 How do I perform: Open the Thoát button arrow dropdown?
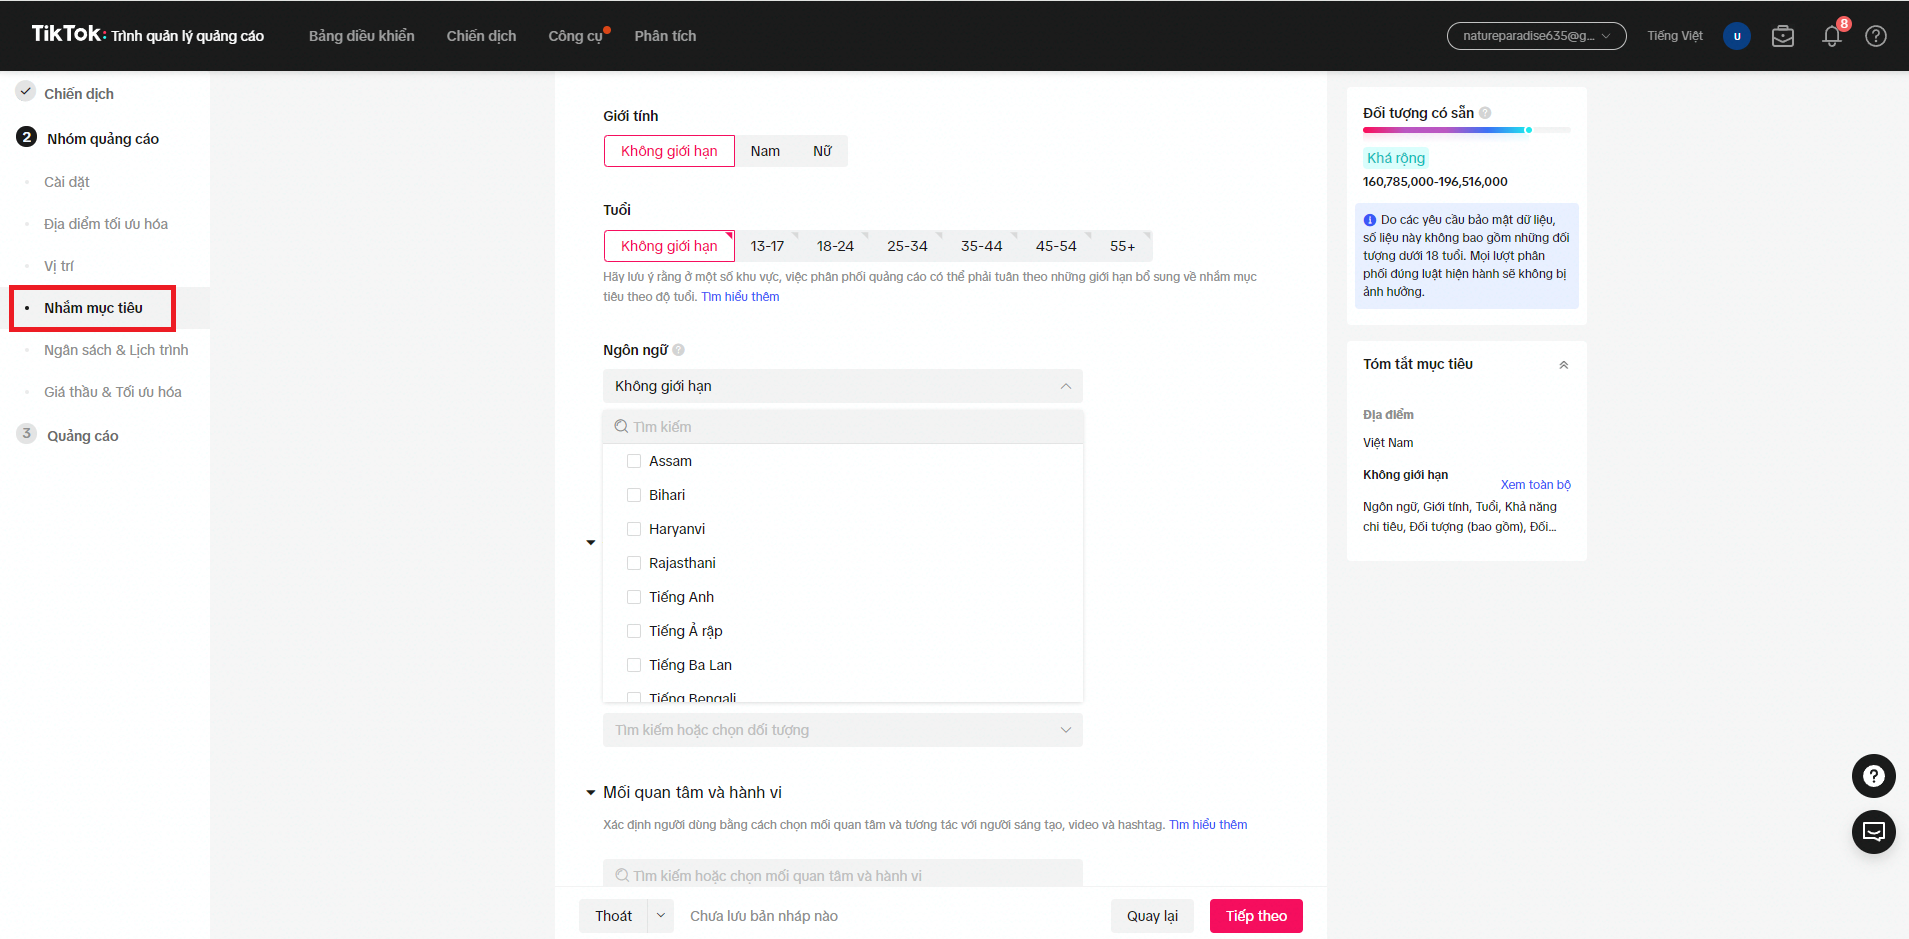point(660,916)
